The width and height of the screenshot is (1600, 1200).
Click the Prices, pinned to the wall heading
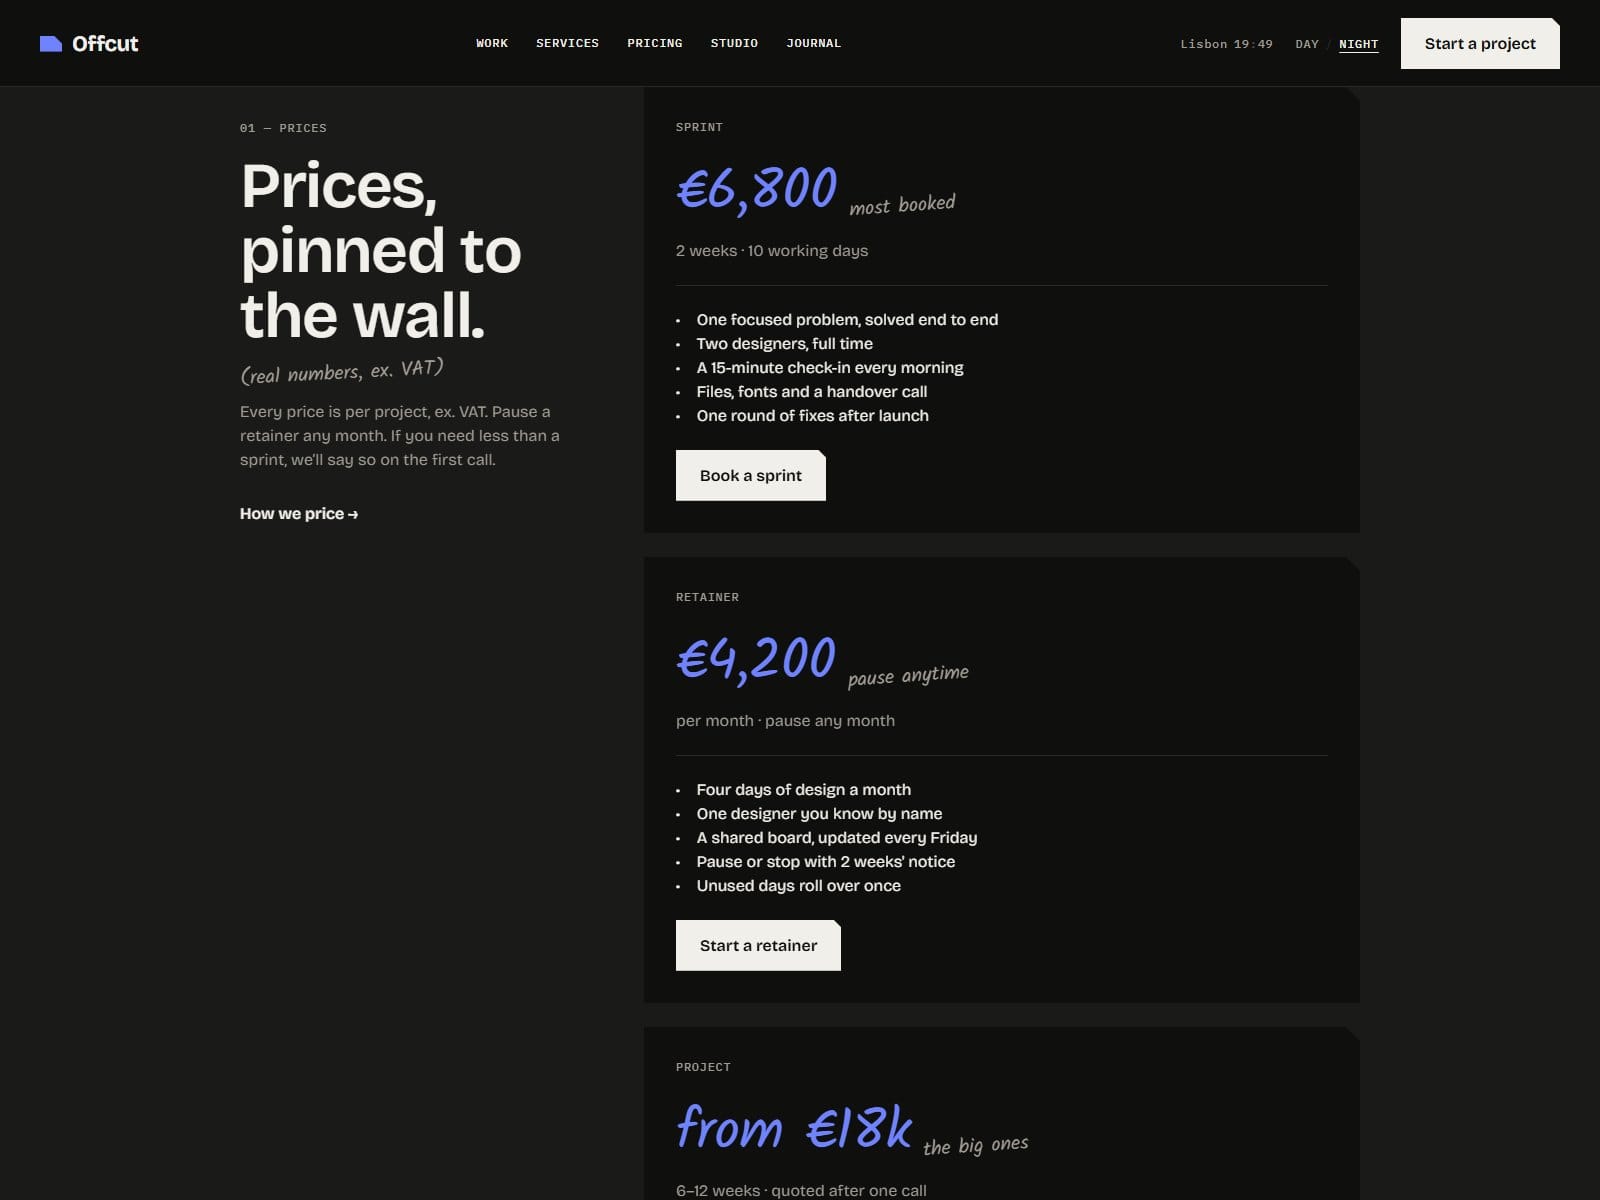381,250
